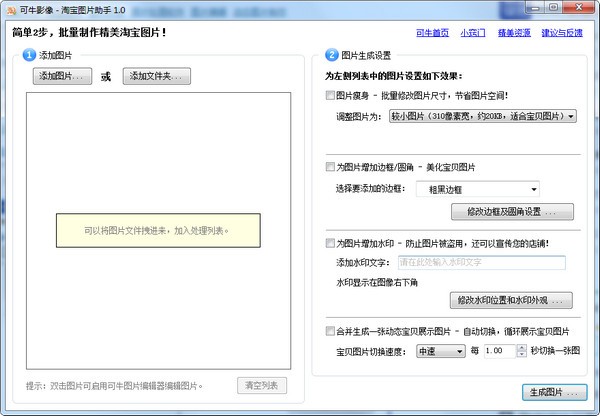This screenshot has height=416, width=600.
Task: Click the 修改水印位置和水印外观 button
Action: (x=511, y=300)
